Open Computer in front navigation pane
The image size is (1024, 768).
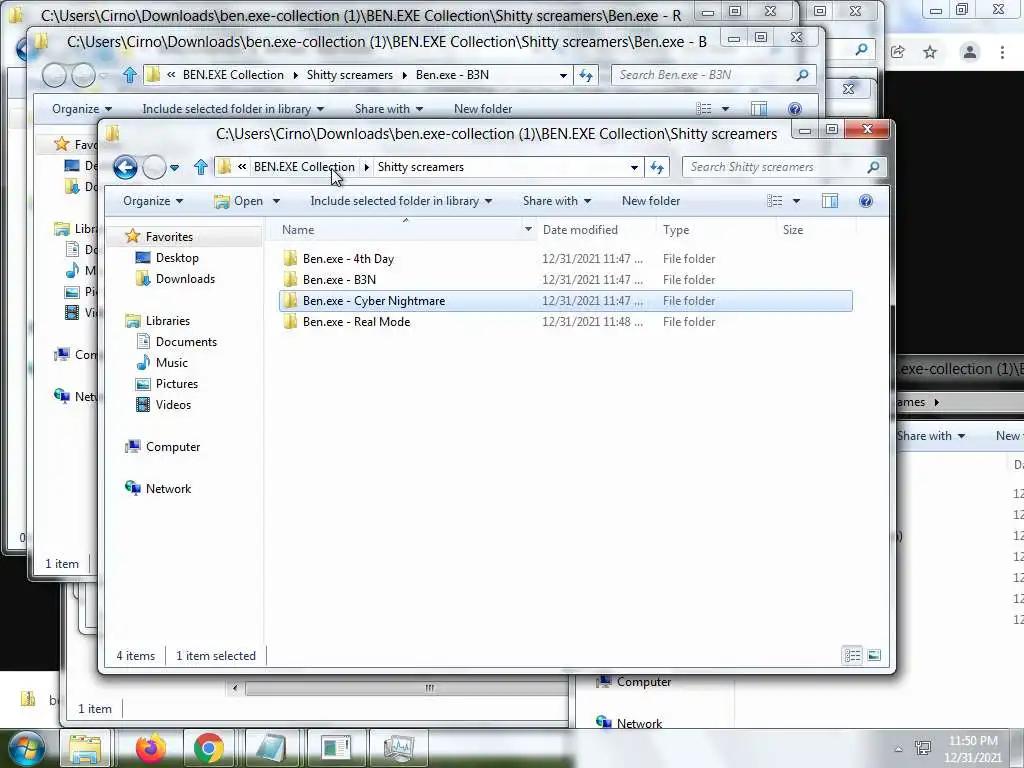click(172, 447)
